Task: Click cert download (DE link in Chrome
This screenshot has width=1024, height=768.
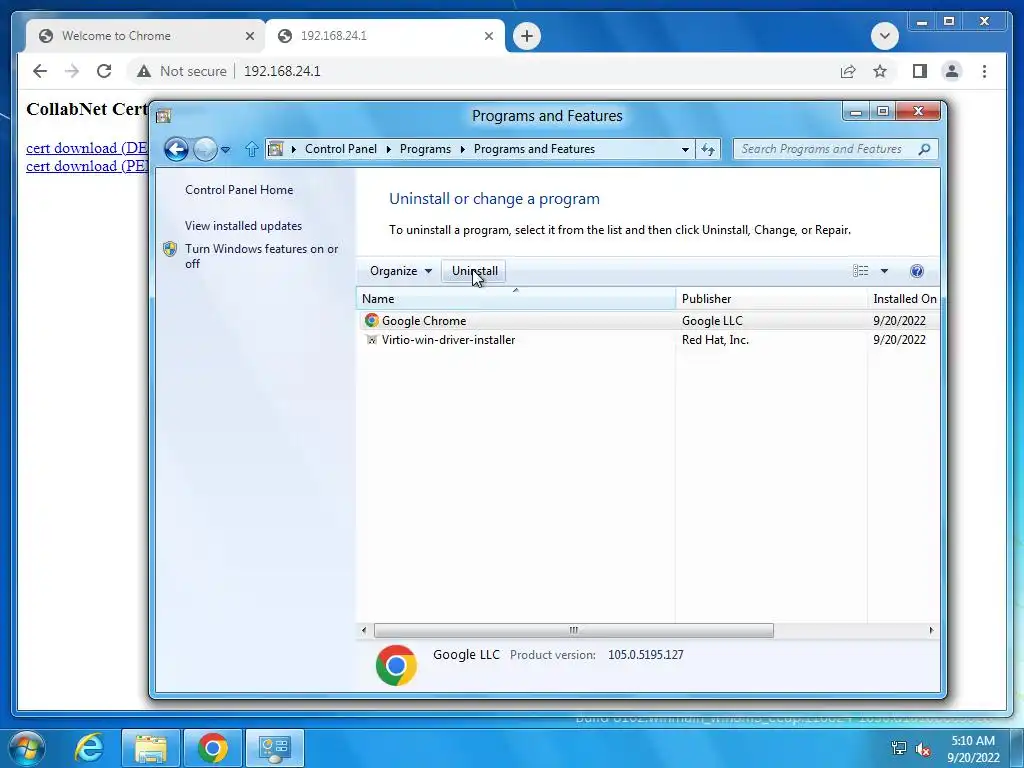Action: 87,148
